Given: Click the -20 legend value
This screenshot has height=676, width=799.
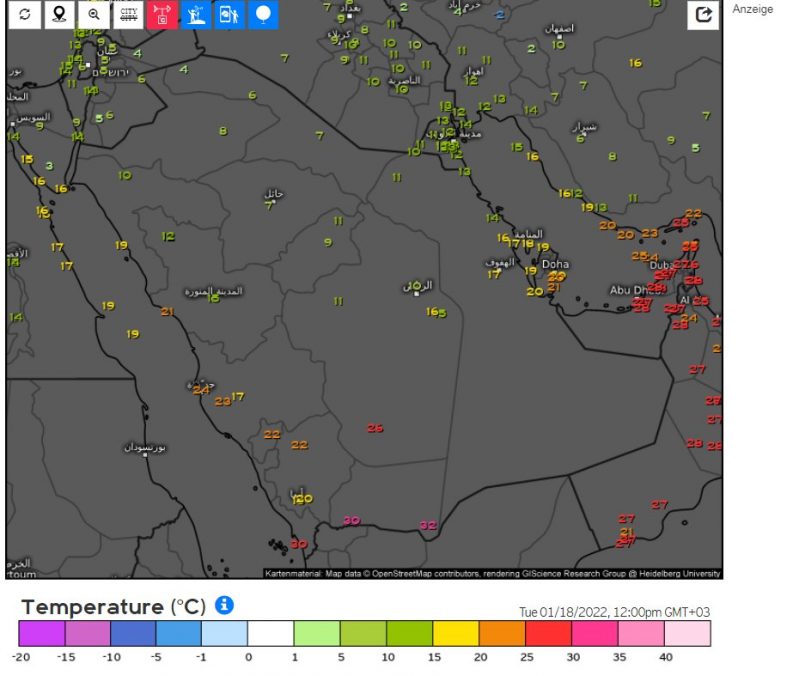Looking at the screenshot, I should [x=20, y=657].
